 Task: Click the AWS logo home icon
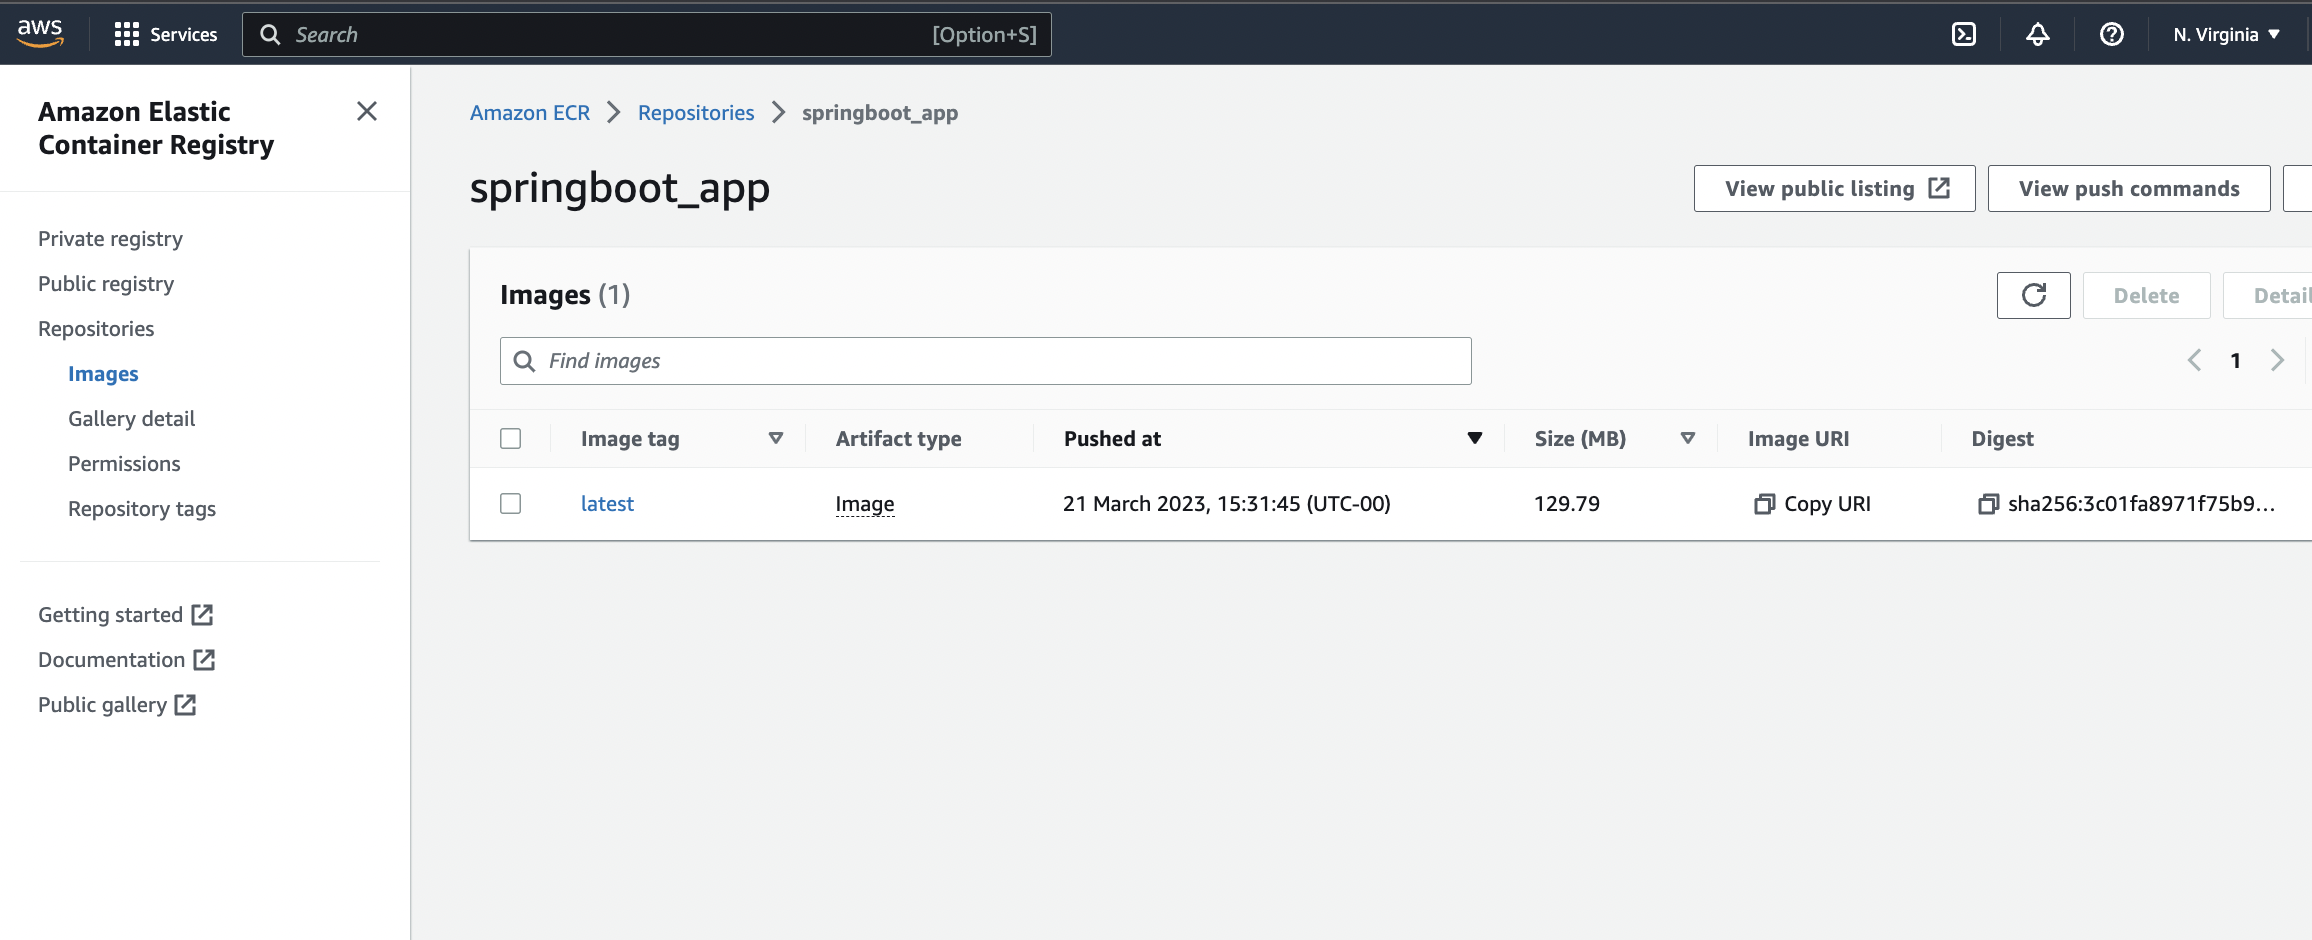pos(40,33)
